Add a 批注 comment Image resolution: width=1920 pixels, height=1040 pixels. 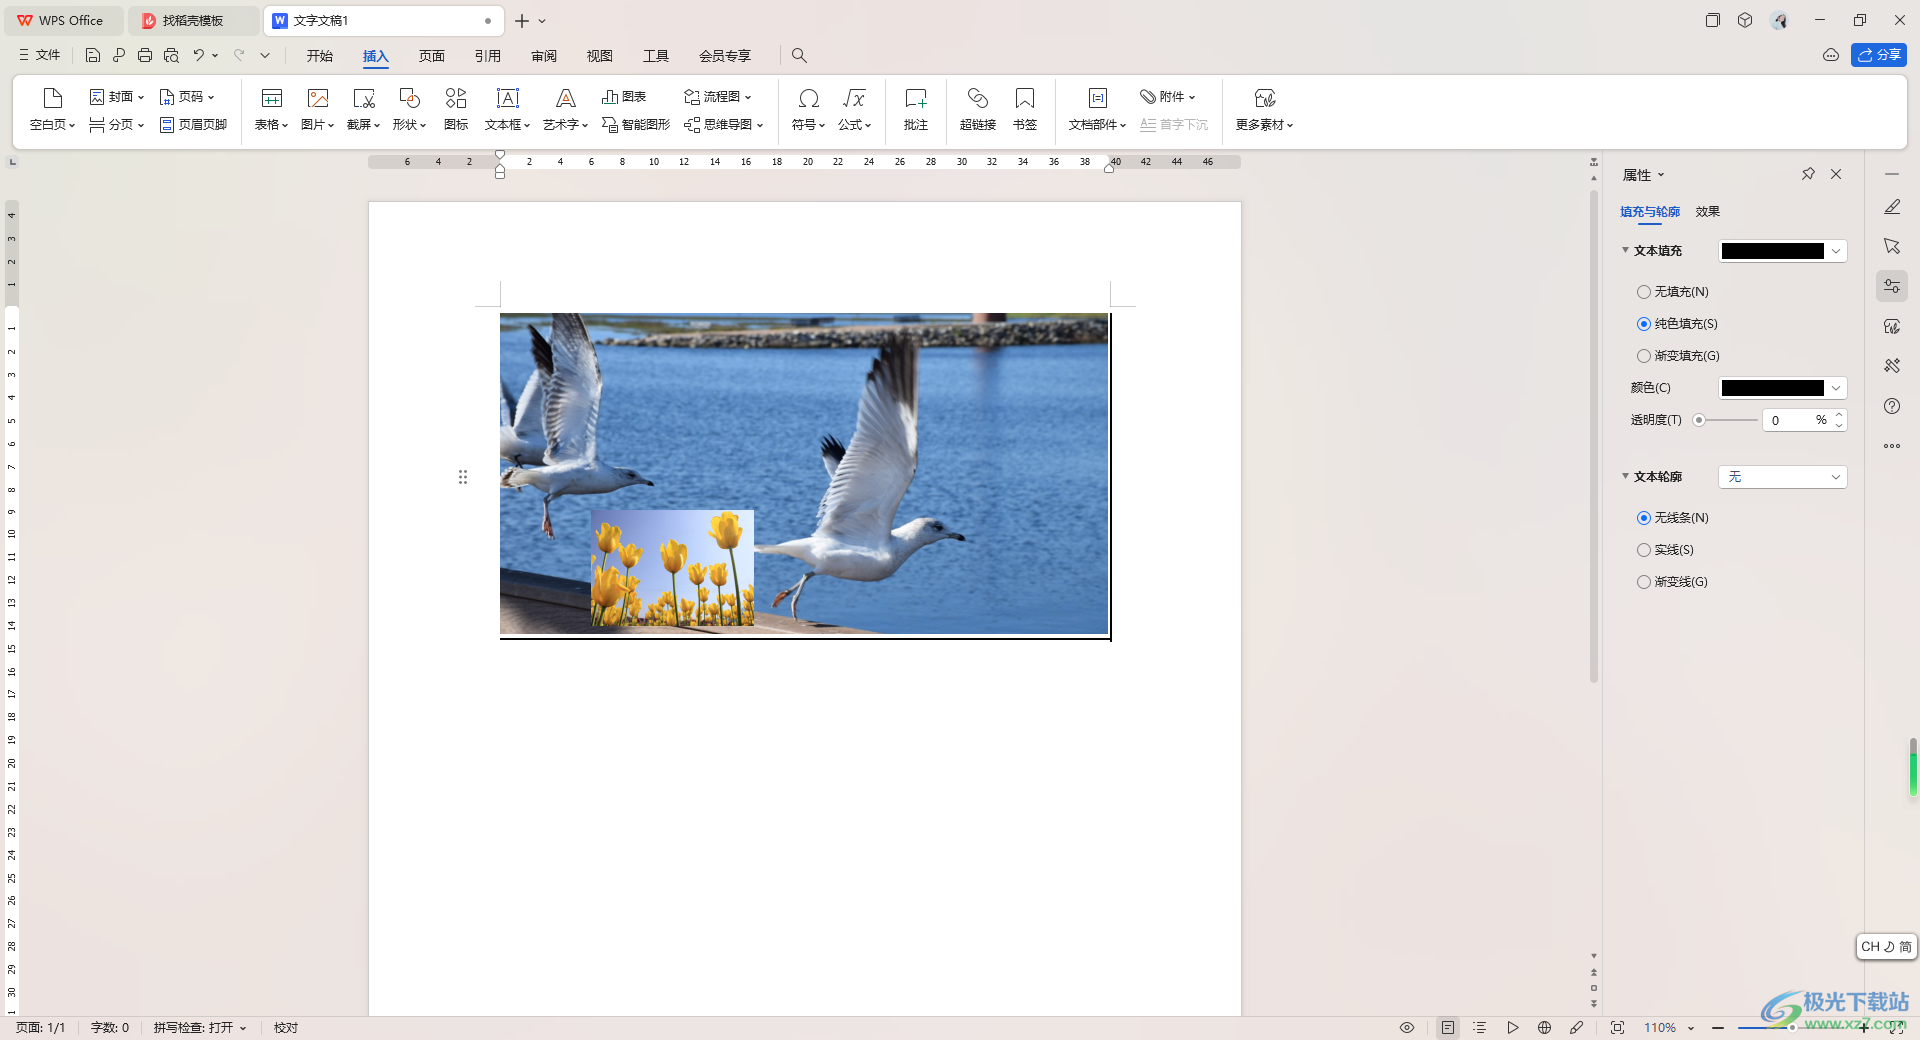tap(916, 109)
